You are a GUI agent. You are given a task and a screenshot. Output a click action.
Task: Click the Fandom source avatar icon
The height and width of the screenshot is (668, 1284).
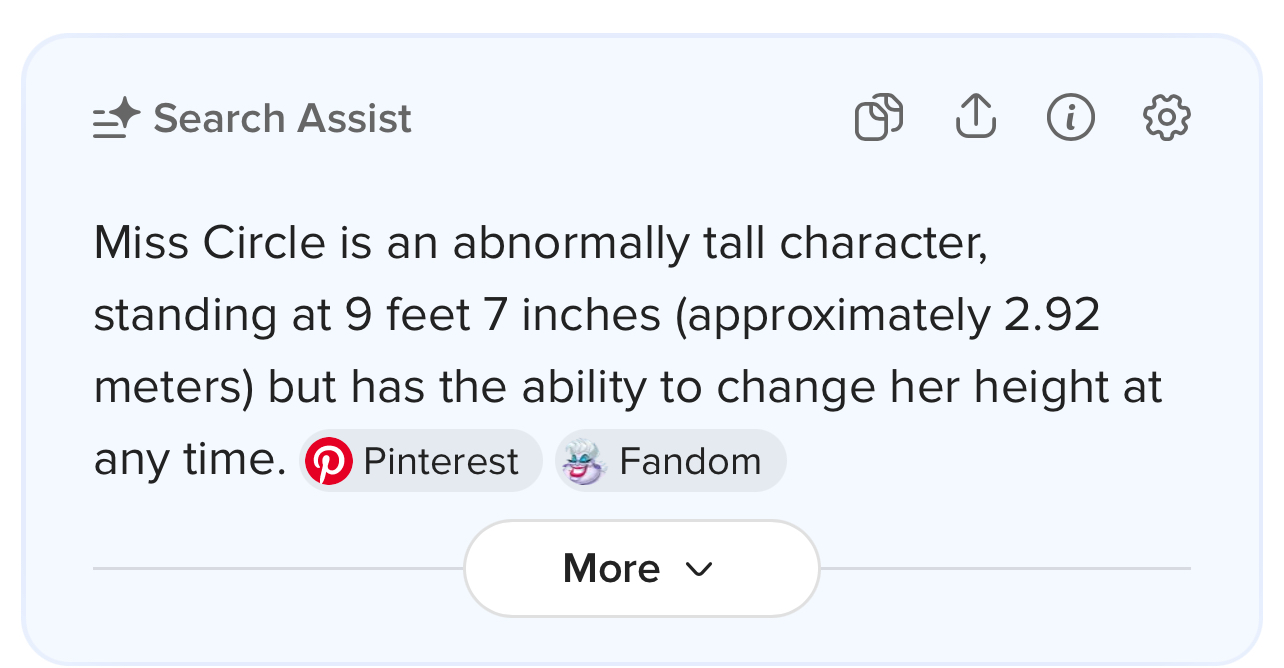pos(584,461)
